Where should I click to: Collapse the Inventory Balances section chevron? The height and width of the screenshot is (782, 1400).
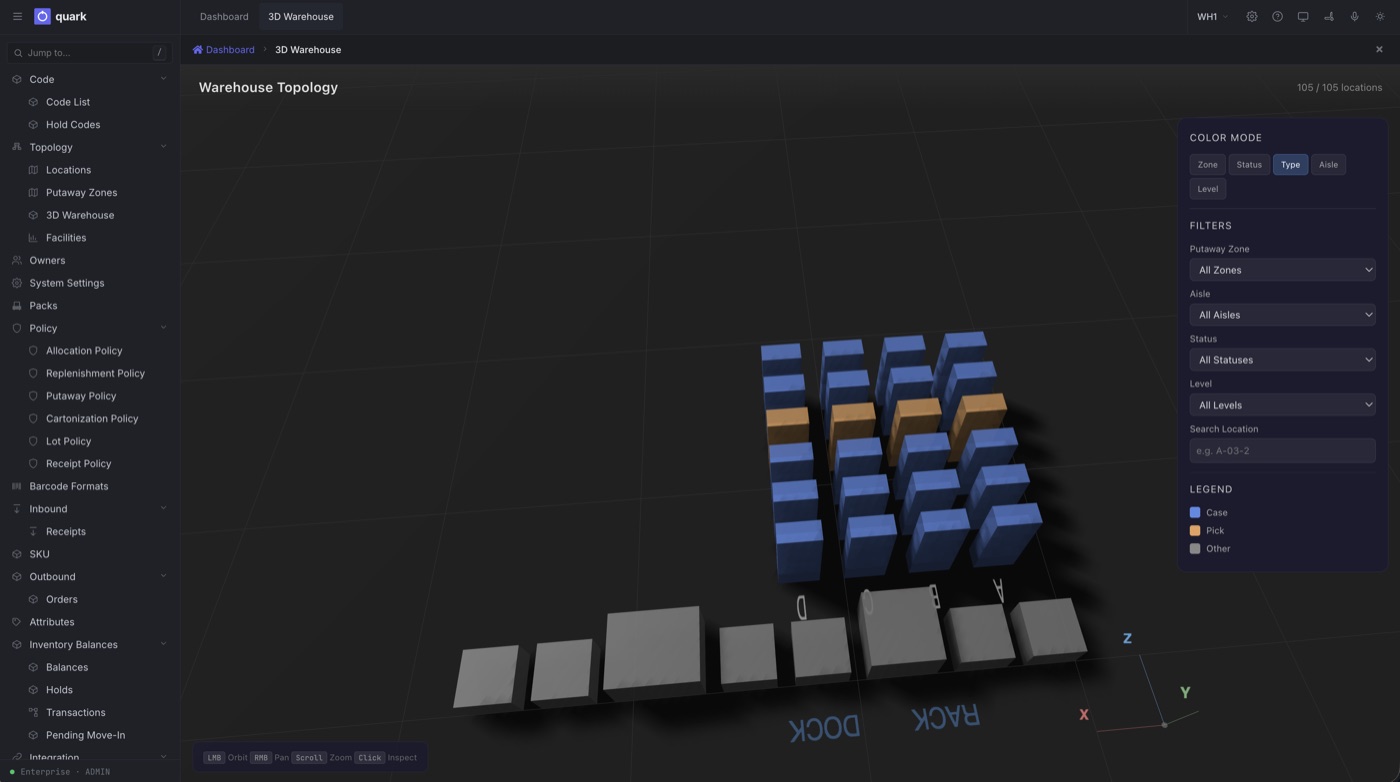[x=163, y=645]
